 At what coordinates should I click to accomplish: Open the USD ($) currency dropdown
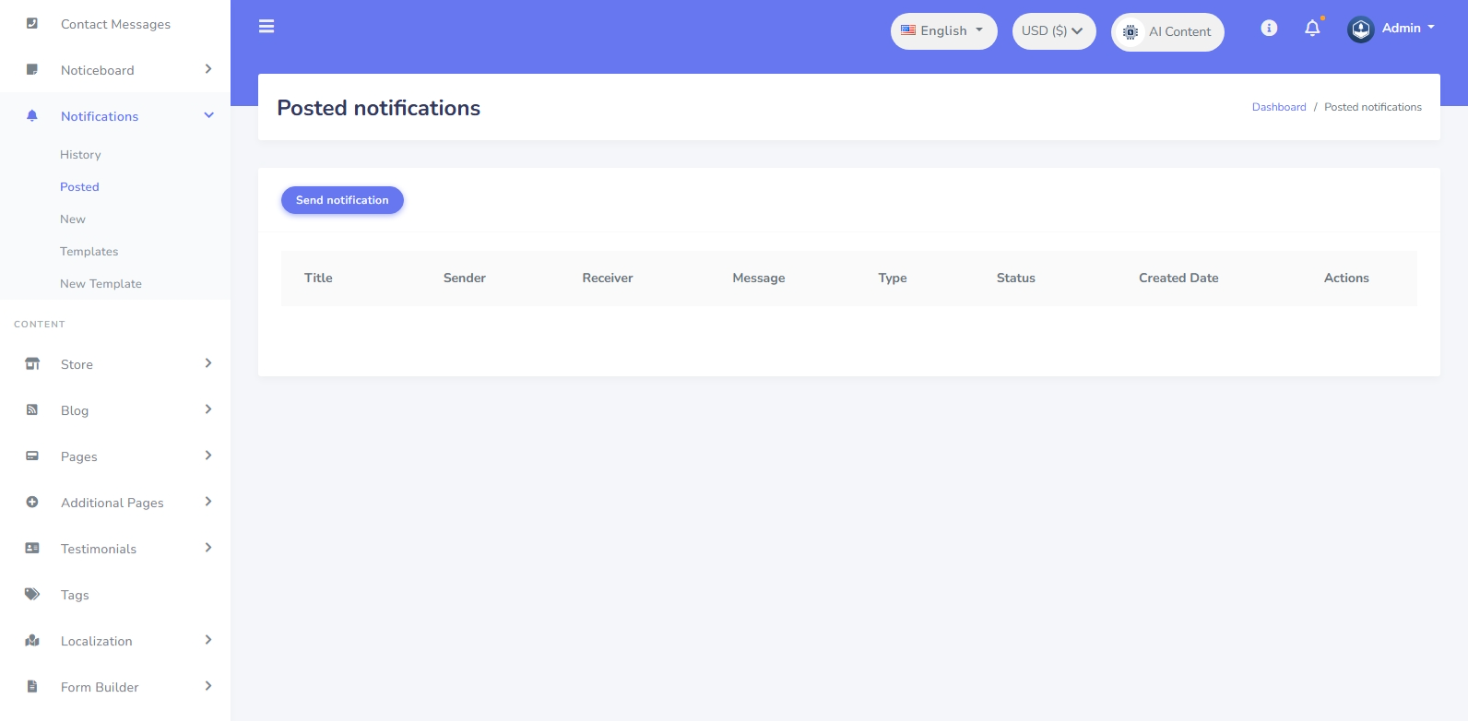(1054, 31)
